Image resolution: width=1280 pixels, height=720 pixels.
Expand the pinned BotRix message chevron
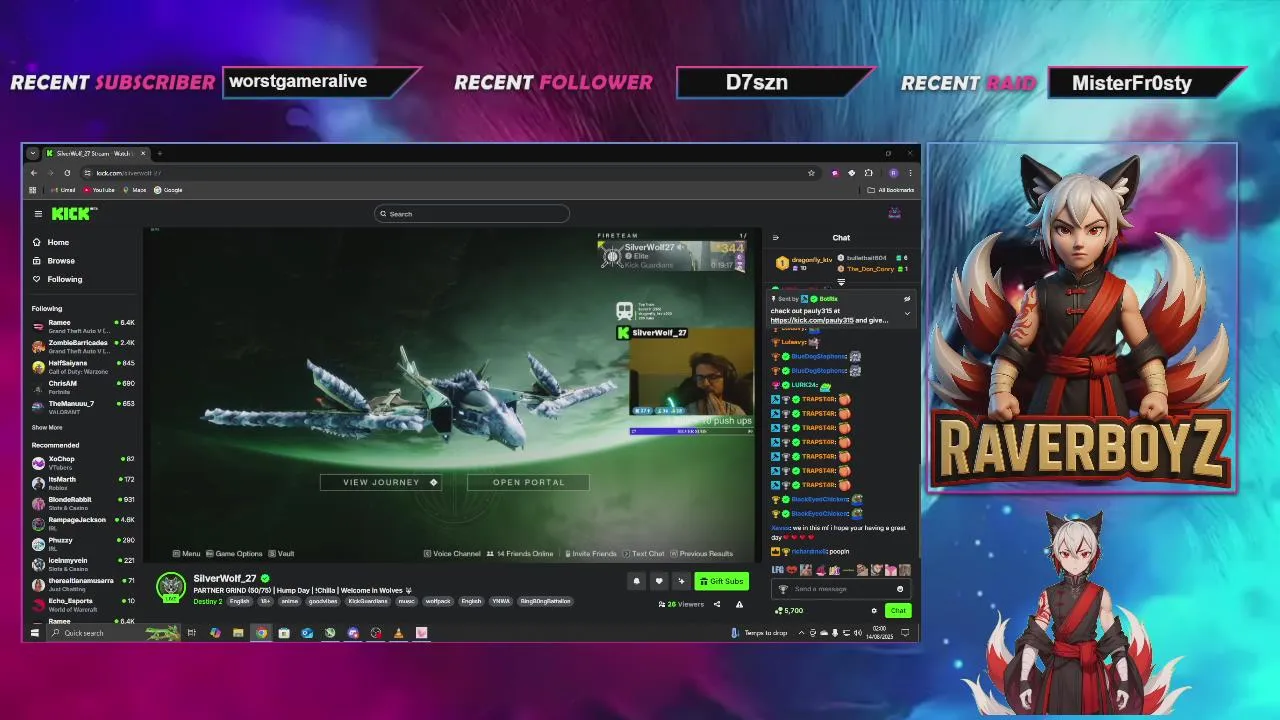click(907, 313)
